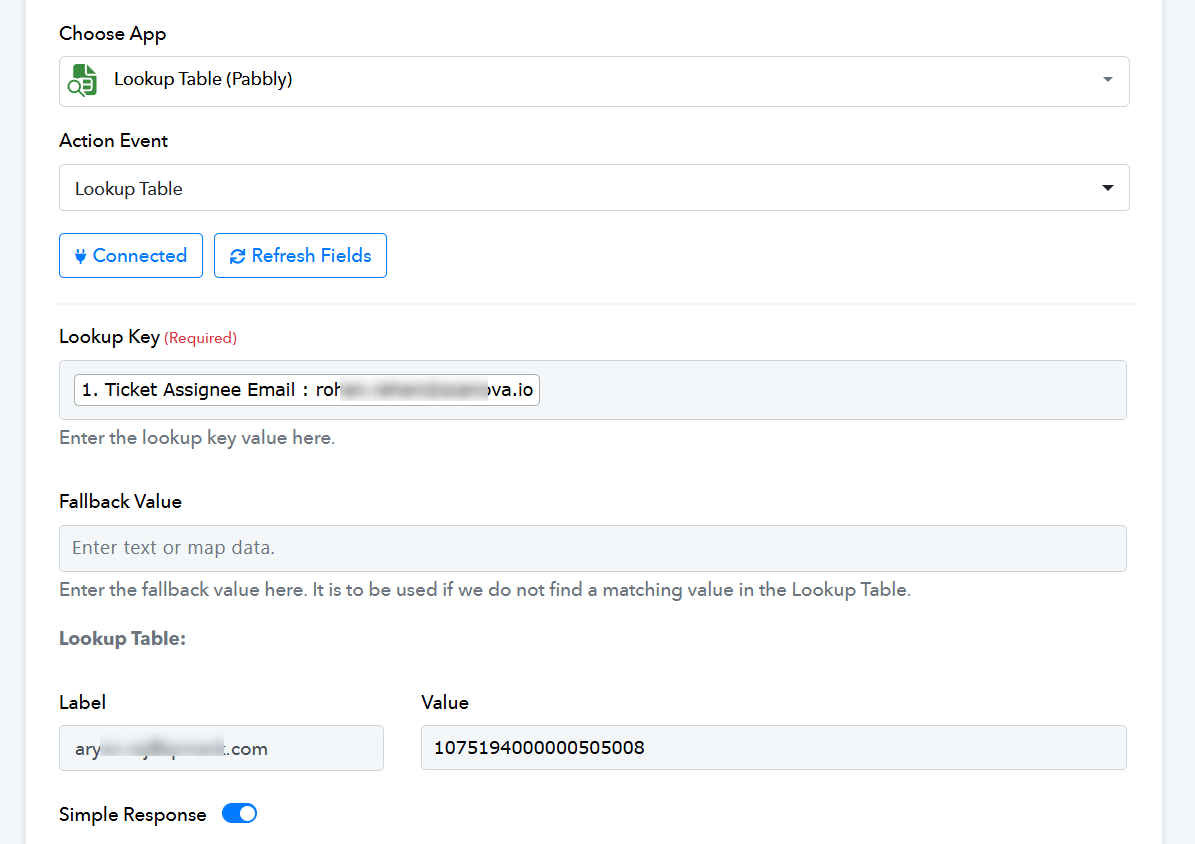Click the green Lookup Table app icon
The height and width of the screenshot is (844, 1195).
82,80
